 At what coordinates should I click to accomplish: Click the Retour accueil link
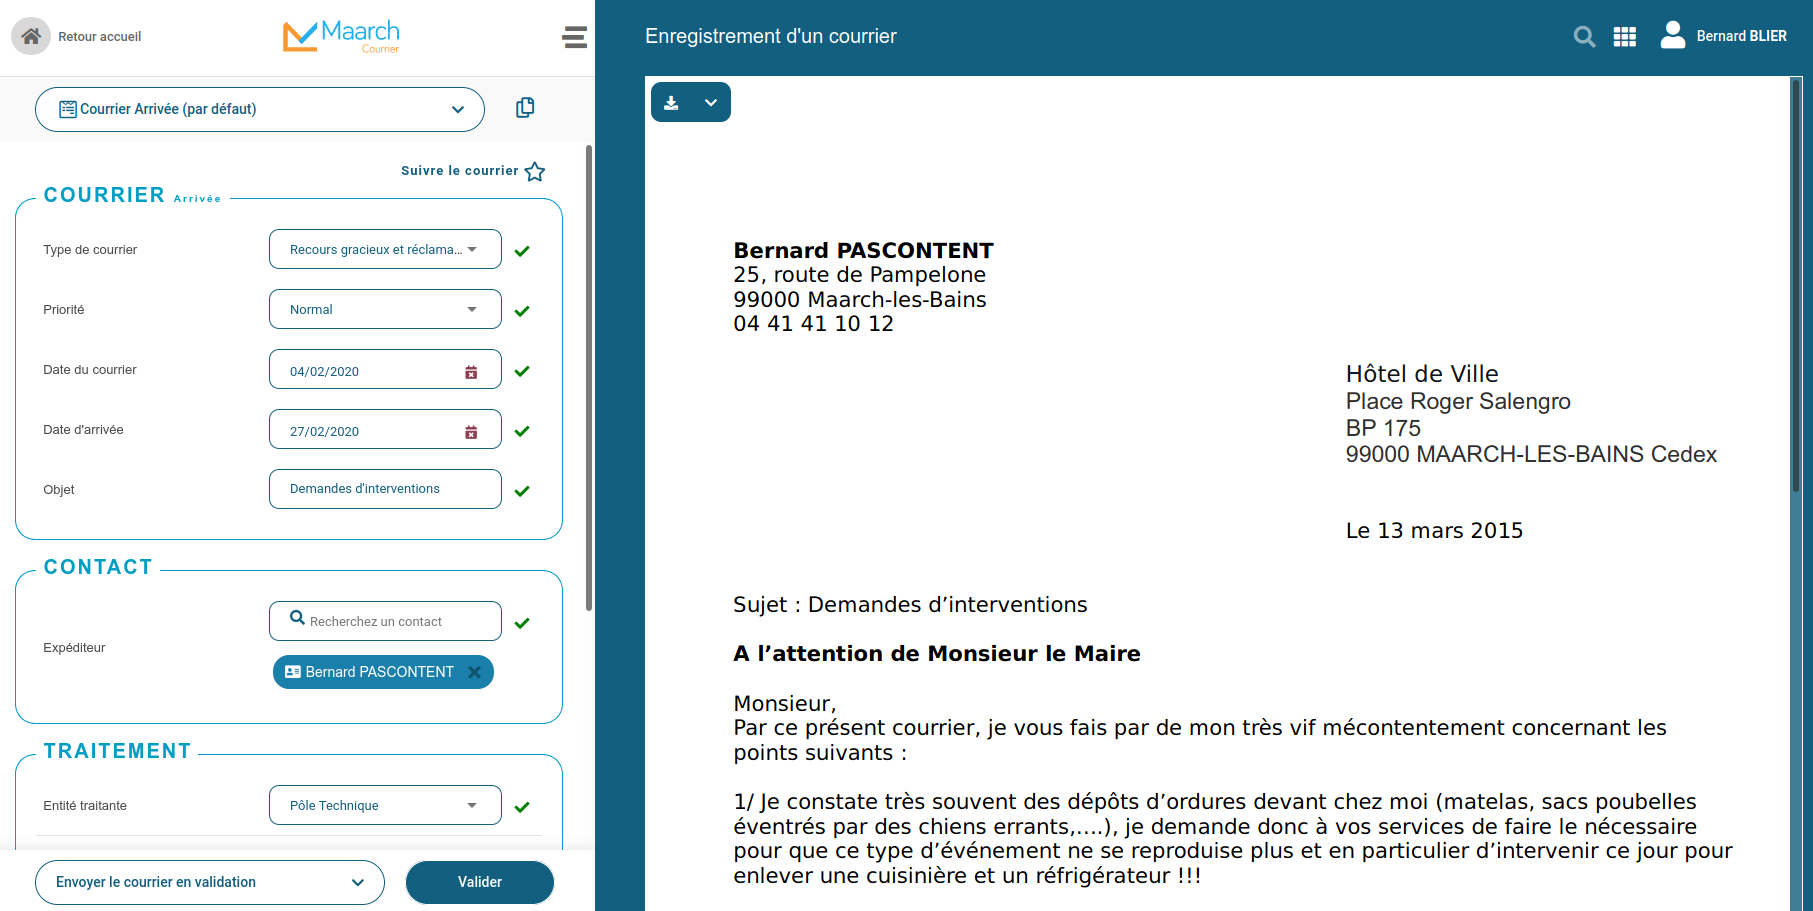coord(100,36)
